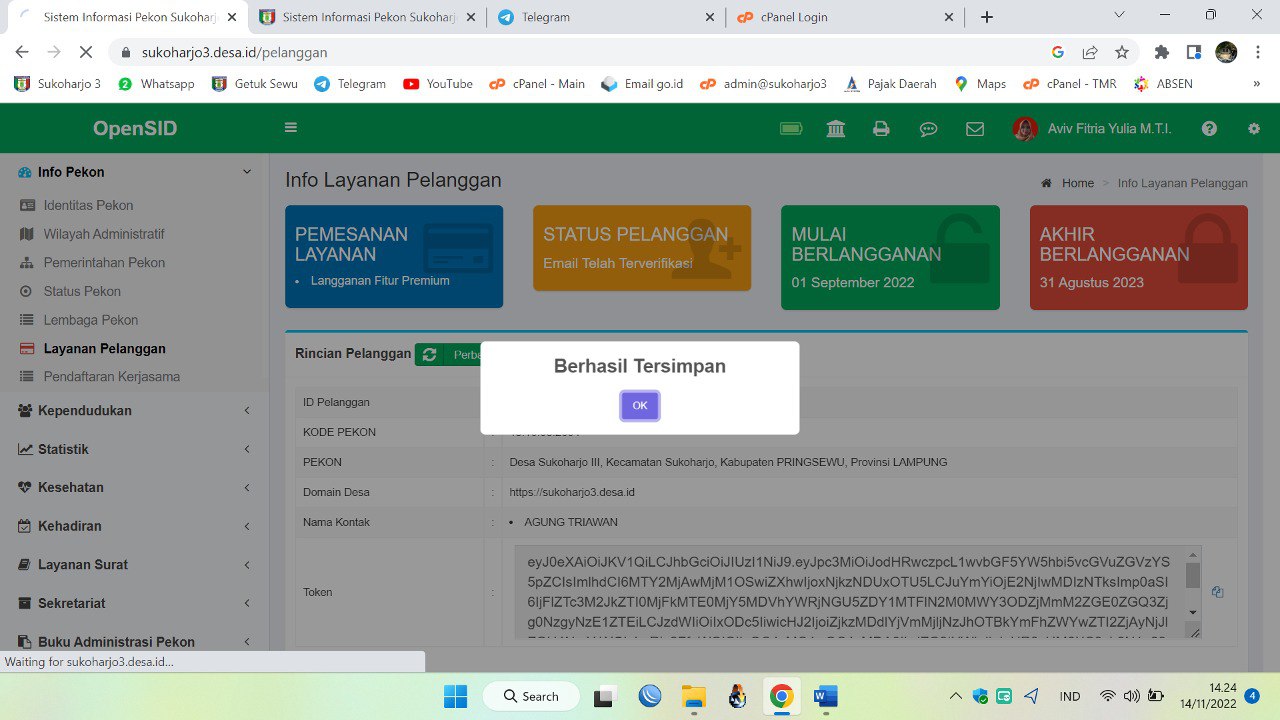Click the refresh icon beside Perbarui
The width and height of the screenshot is (1280, 720).
[429, 354]
